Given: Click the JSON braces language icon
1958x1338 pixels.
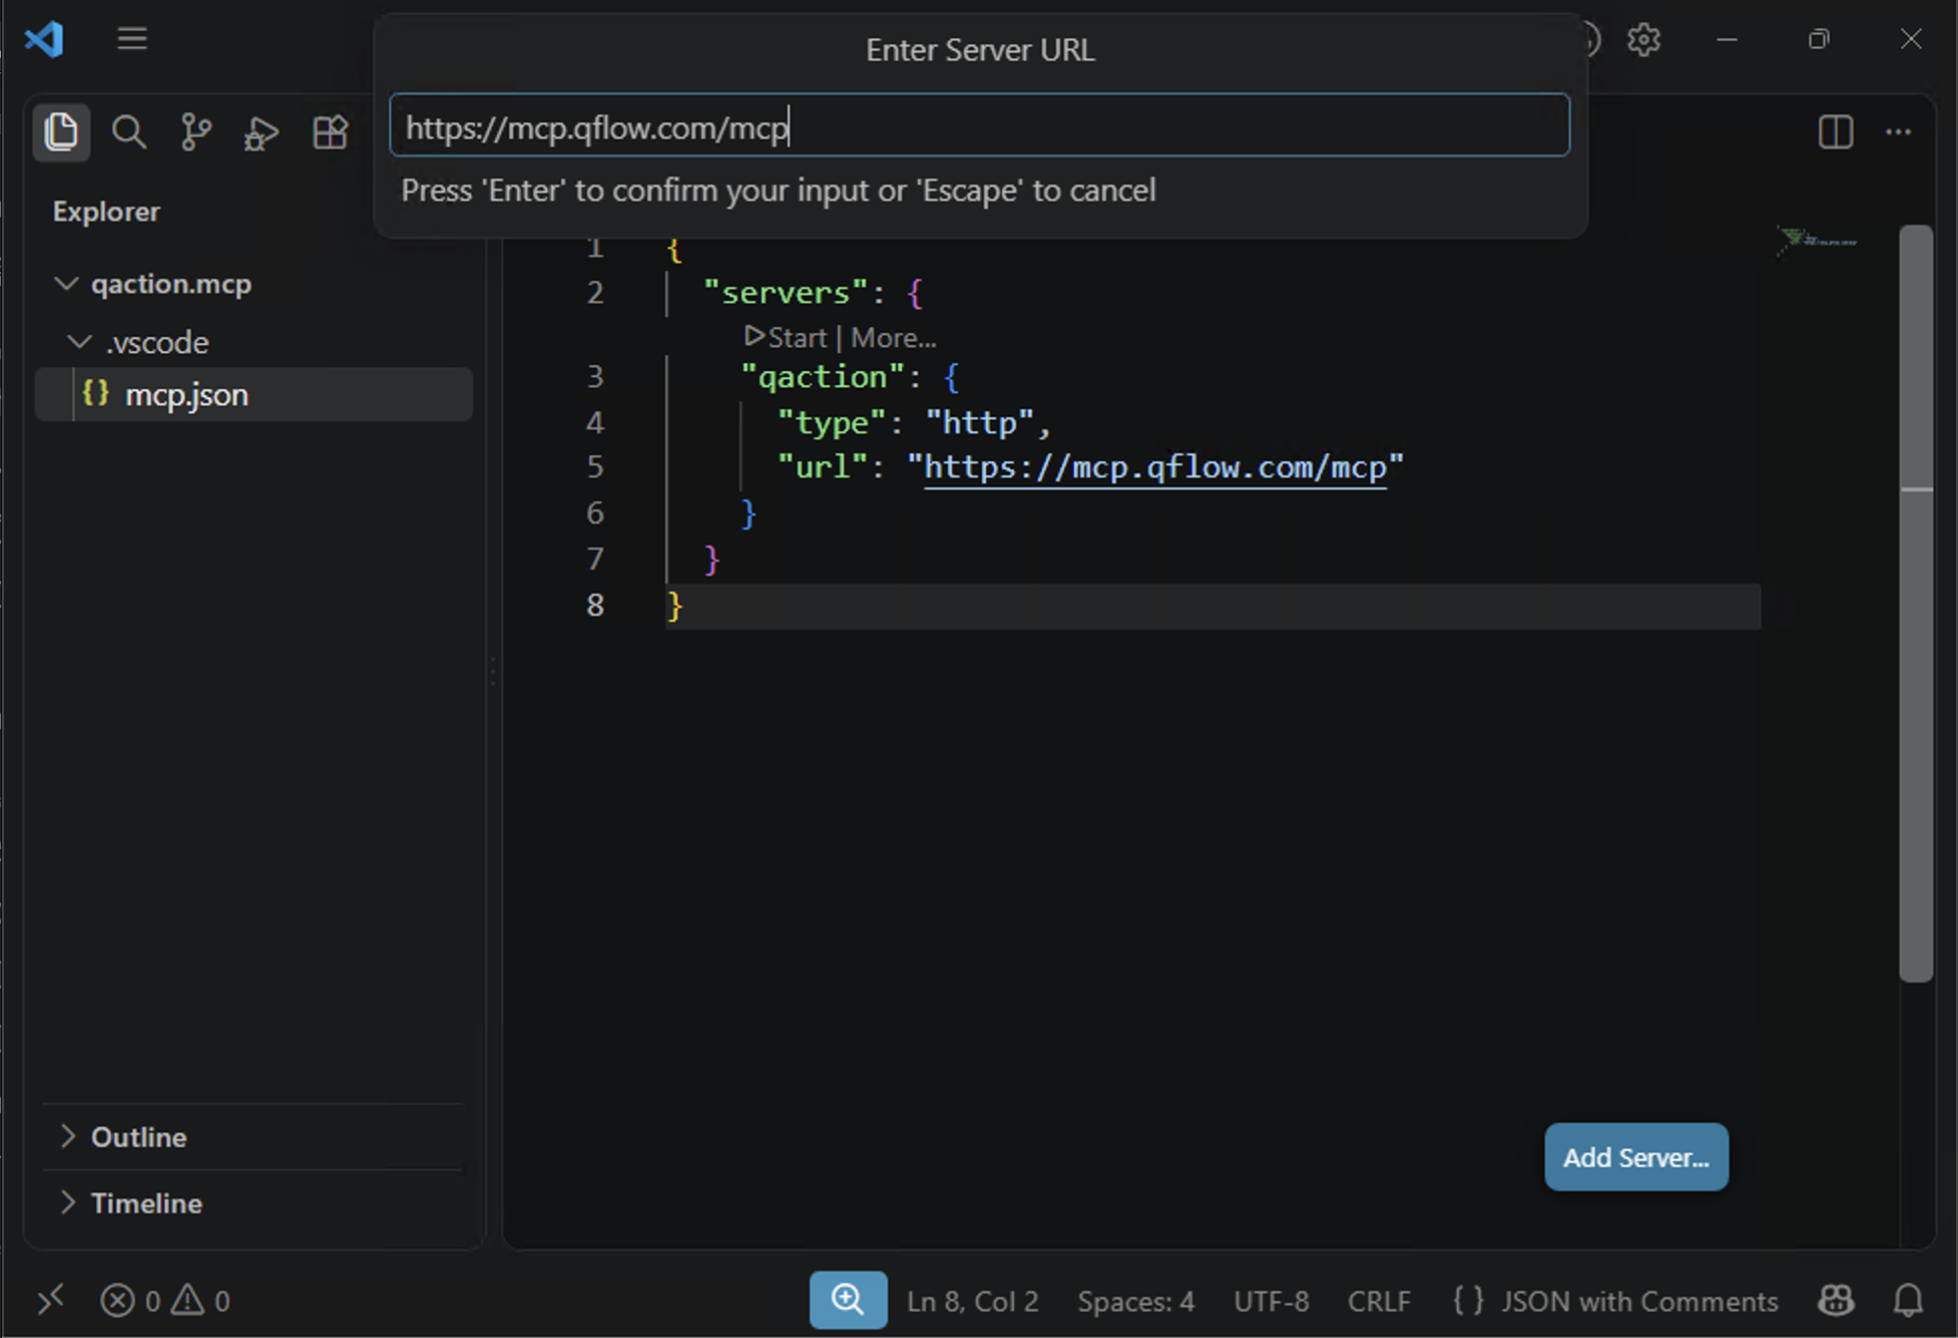Looking at the screenshot, I should pyautogui.click(x=1468, y=1301).
